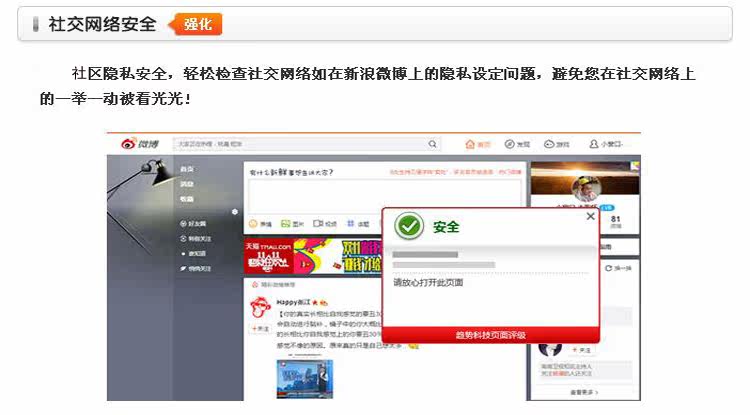Focus the Weibo search box
Viewport: 750px width, 415px height.
pyautogui.click(x=307, y=144)
